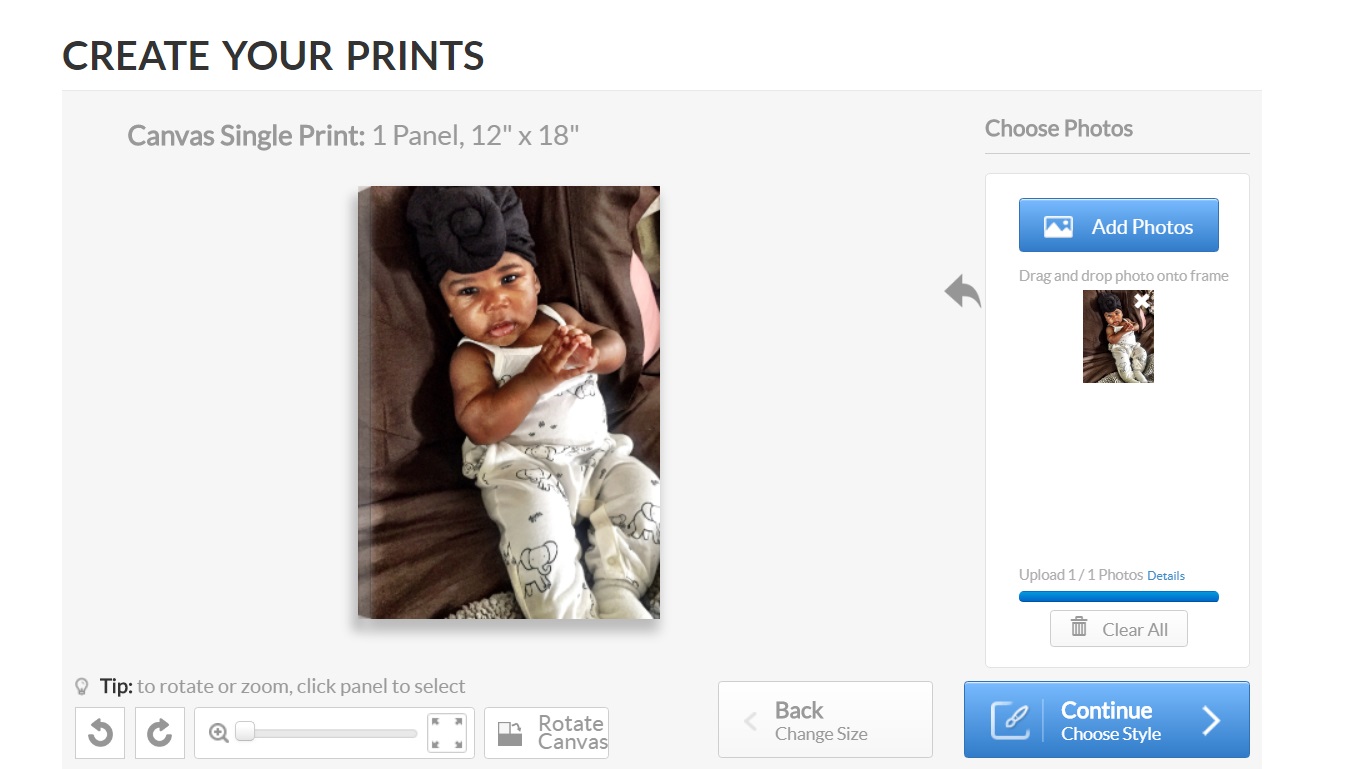Click the picture icon on Add Photos
The image size is (1347, 769).
1058,227
